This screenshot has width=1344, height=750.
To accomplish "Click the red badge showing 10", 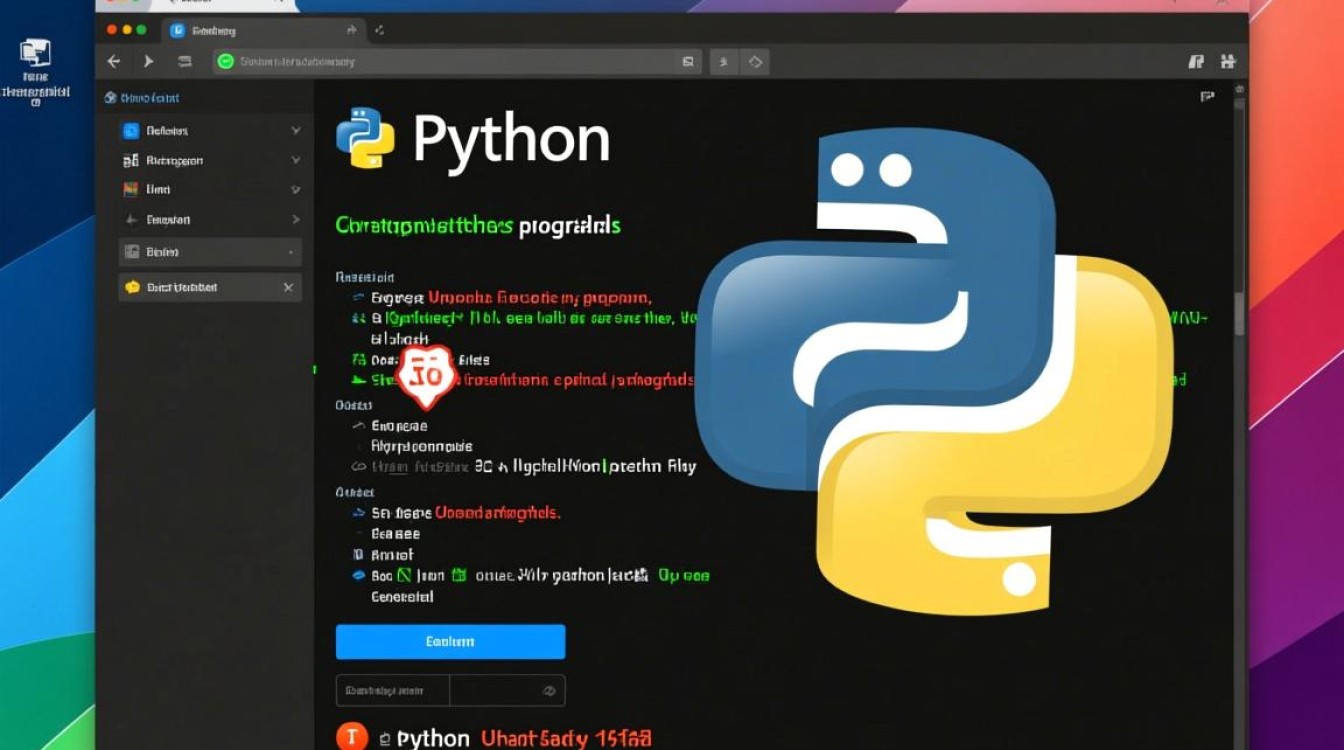I will pyautogui.click(x=427, y=376).
